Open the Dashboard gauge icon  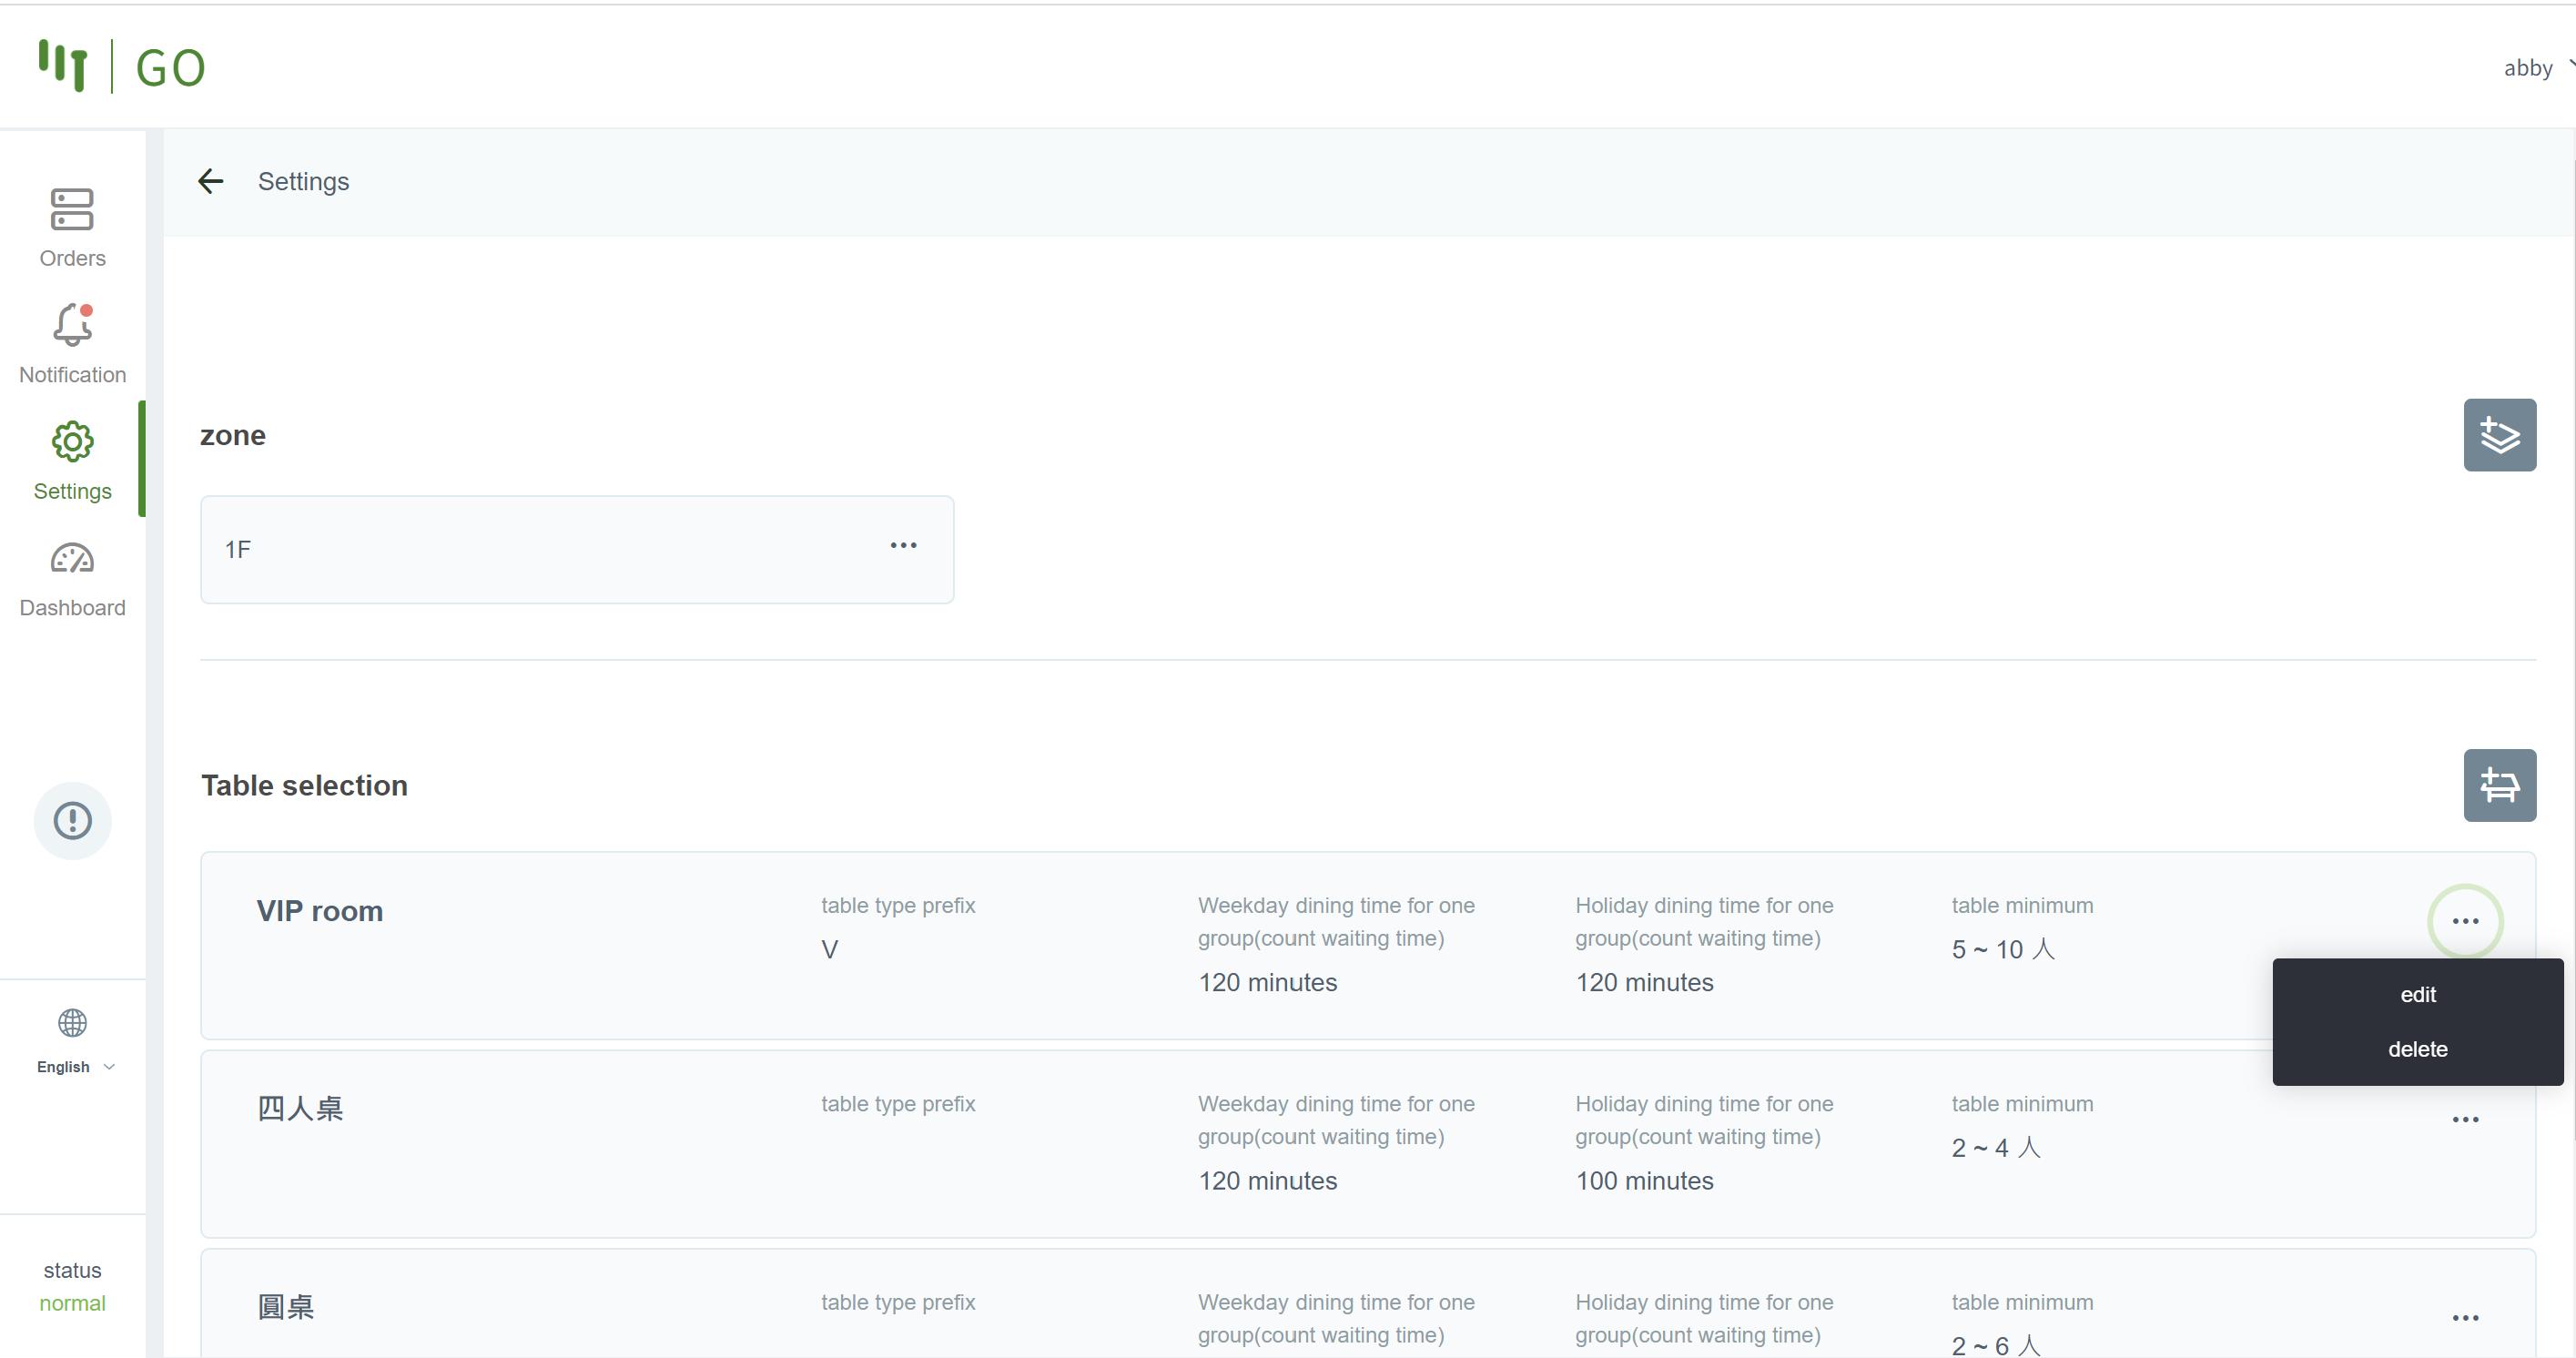pyautogui.click(x=72, y=559)
